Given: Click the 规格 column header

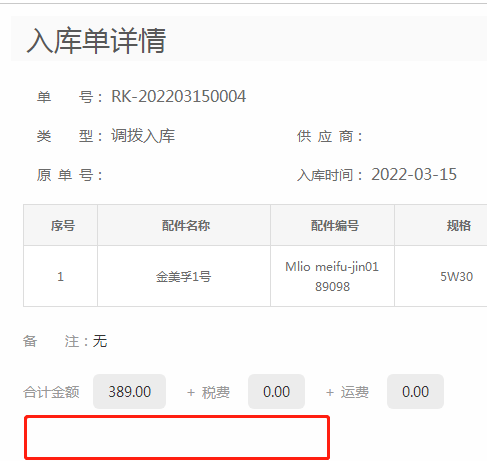Looking at the screenshot, I should coord(459,226).
